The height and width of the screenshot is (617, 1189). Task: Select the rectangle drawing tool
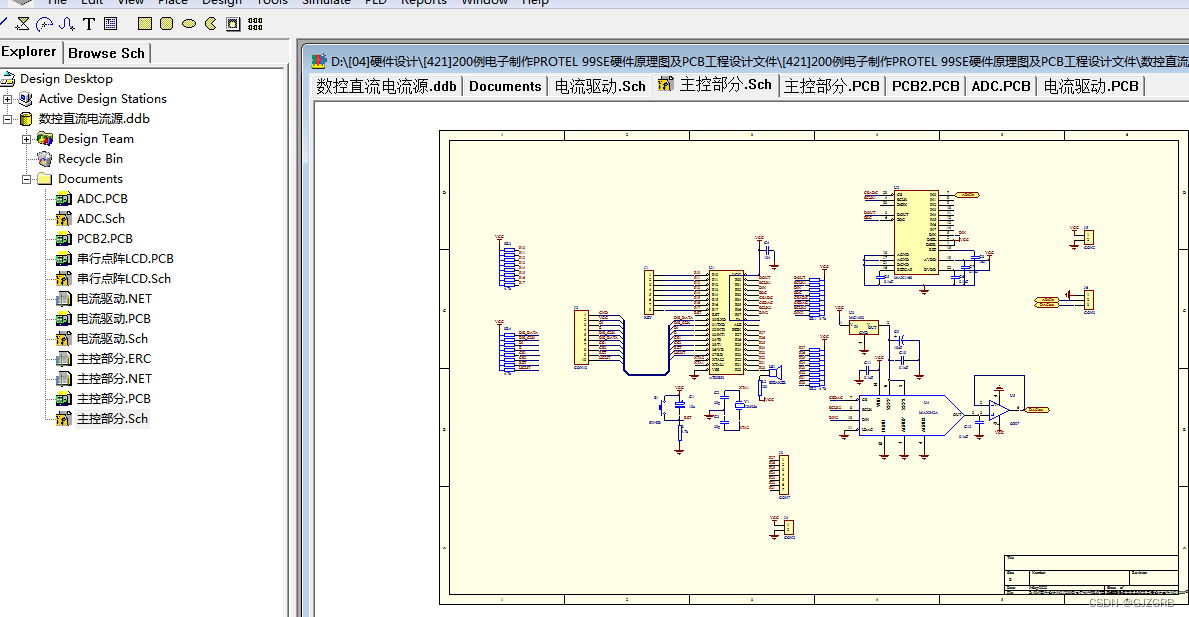click(x=145, y=23)
